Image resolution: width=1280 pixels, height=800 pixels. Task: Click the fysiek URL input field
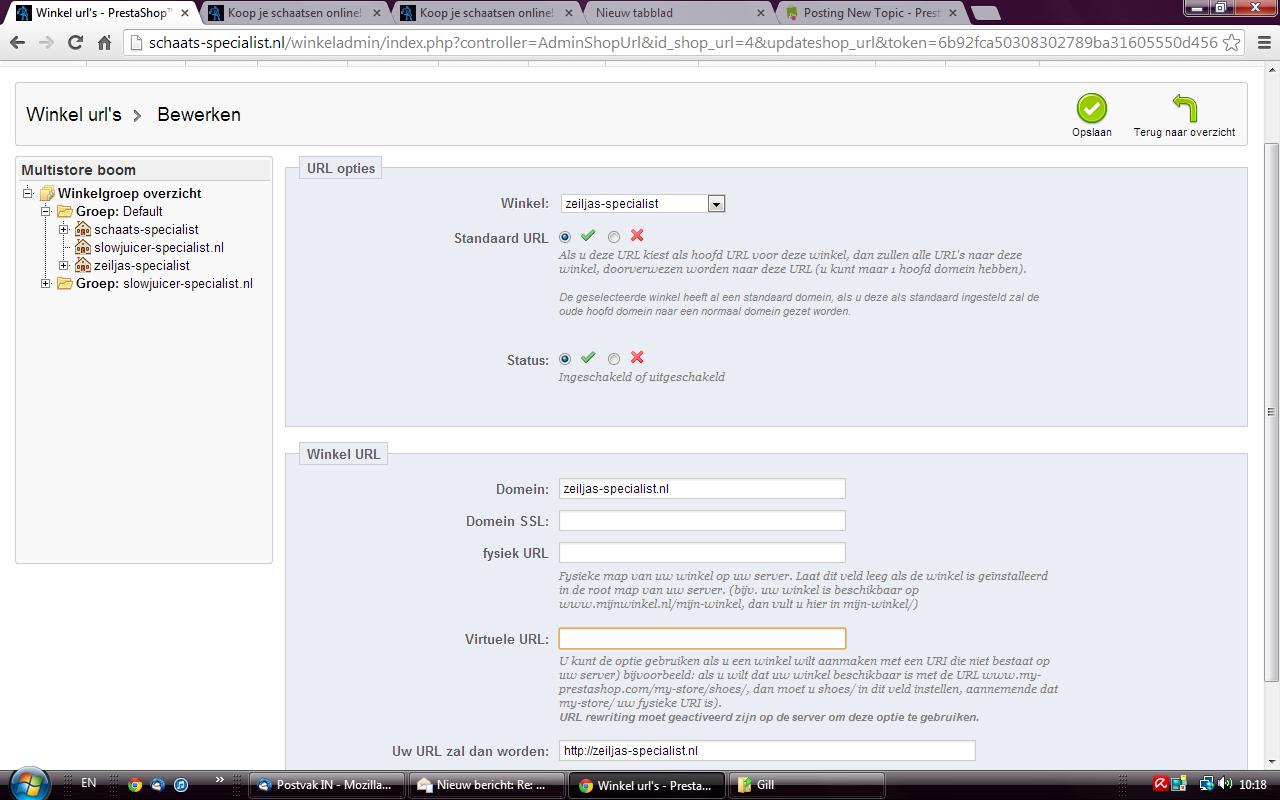(702, 553)
